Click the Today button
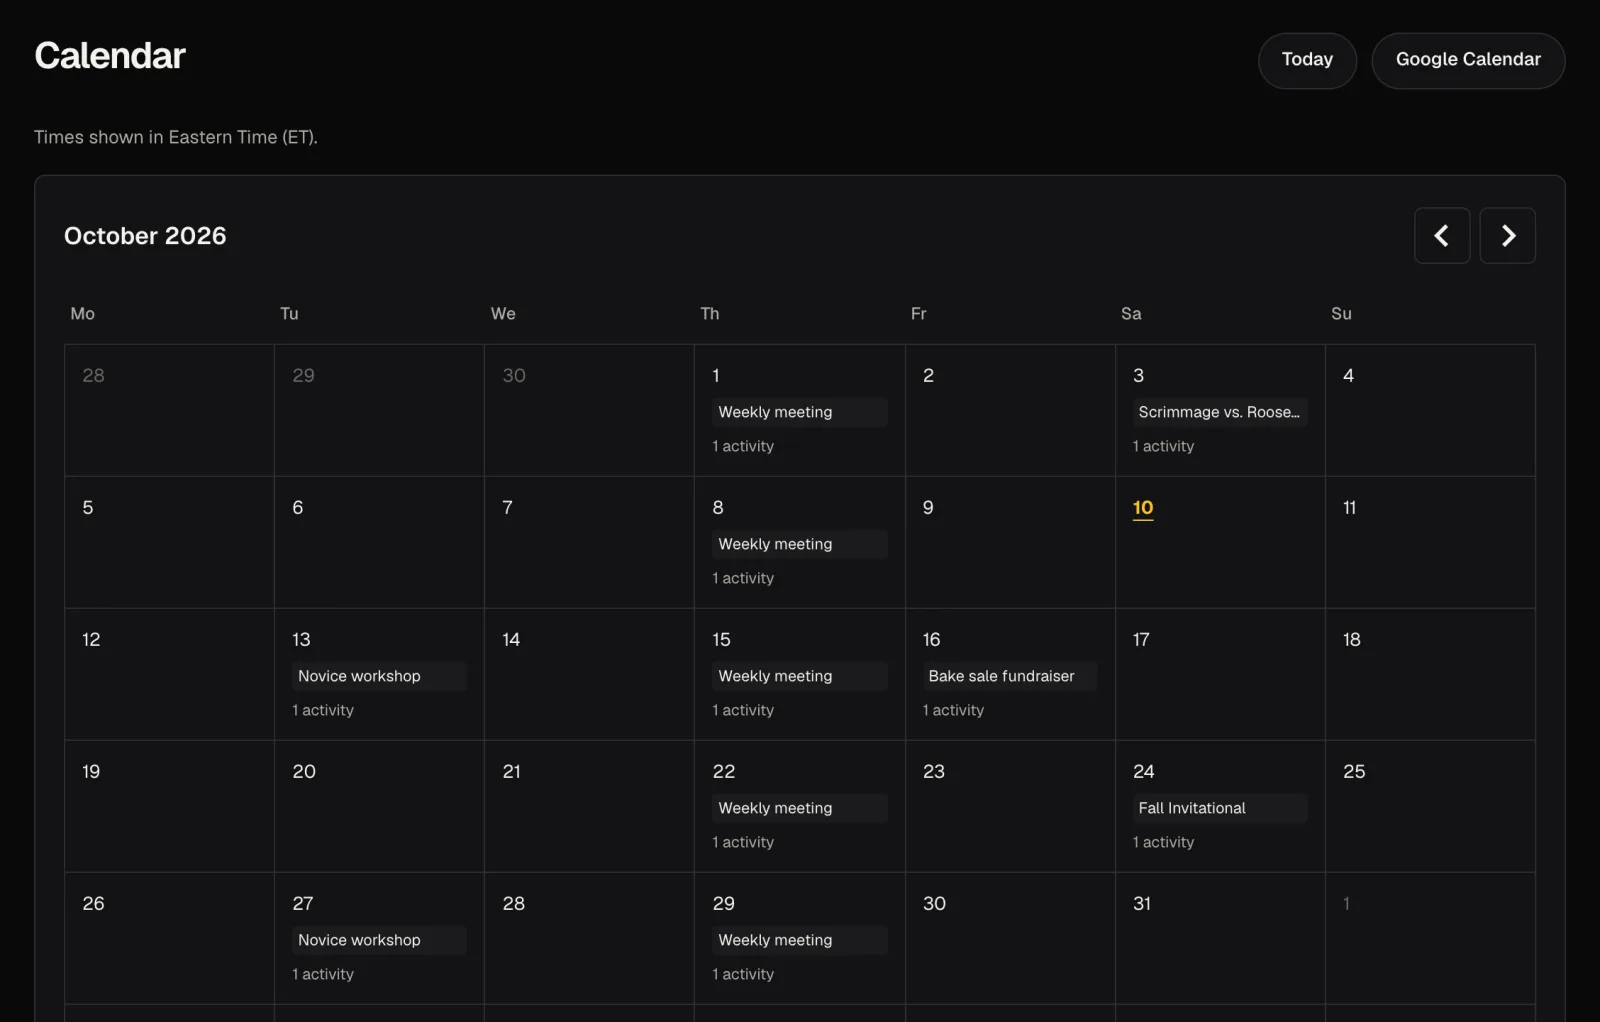 [x=1307, y=60]
